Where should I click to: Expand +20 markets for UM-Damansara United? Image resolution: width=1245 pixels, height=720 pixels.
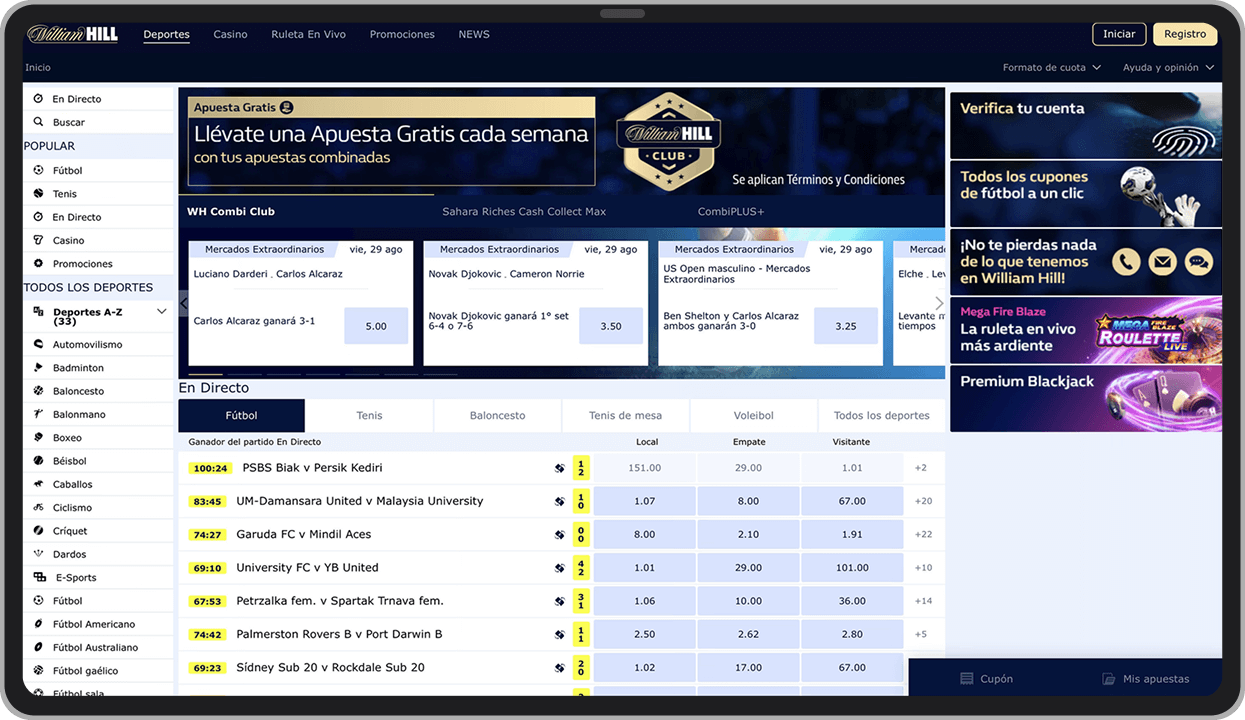click(x=924, y=501)
